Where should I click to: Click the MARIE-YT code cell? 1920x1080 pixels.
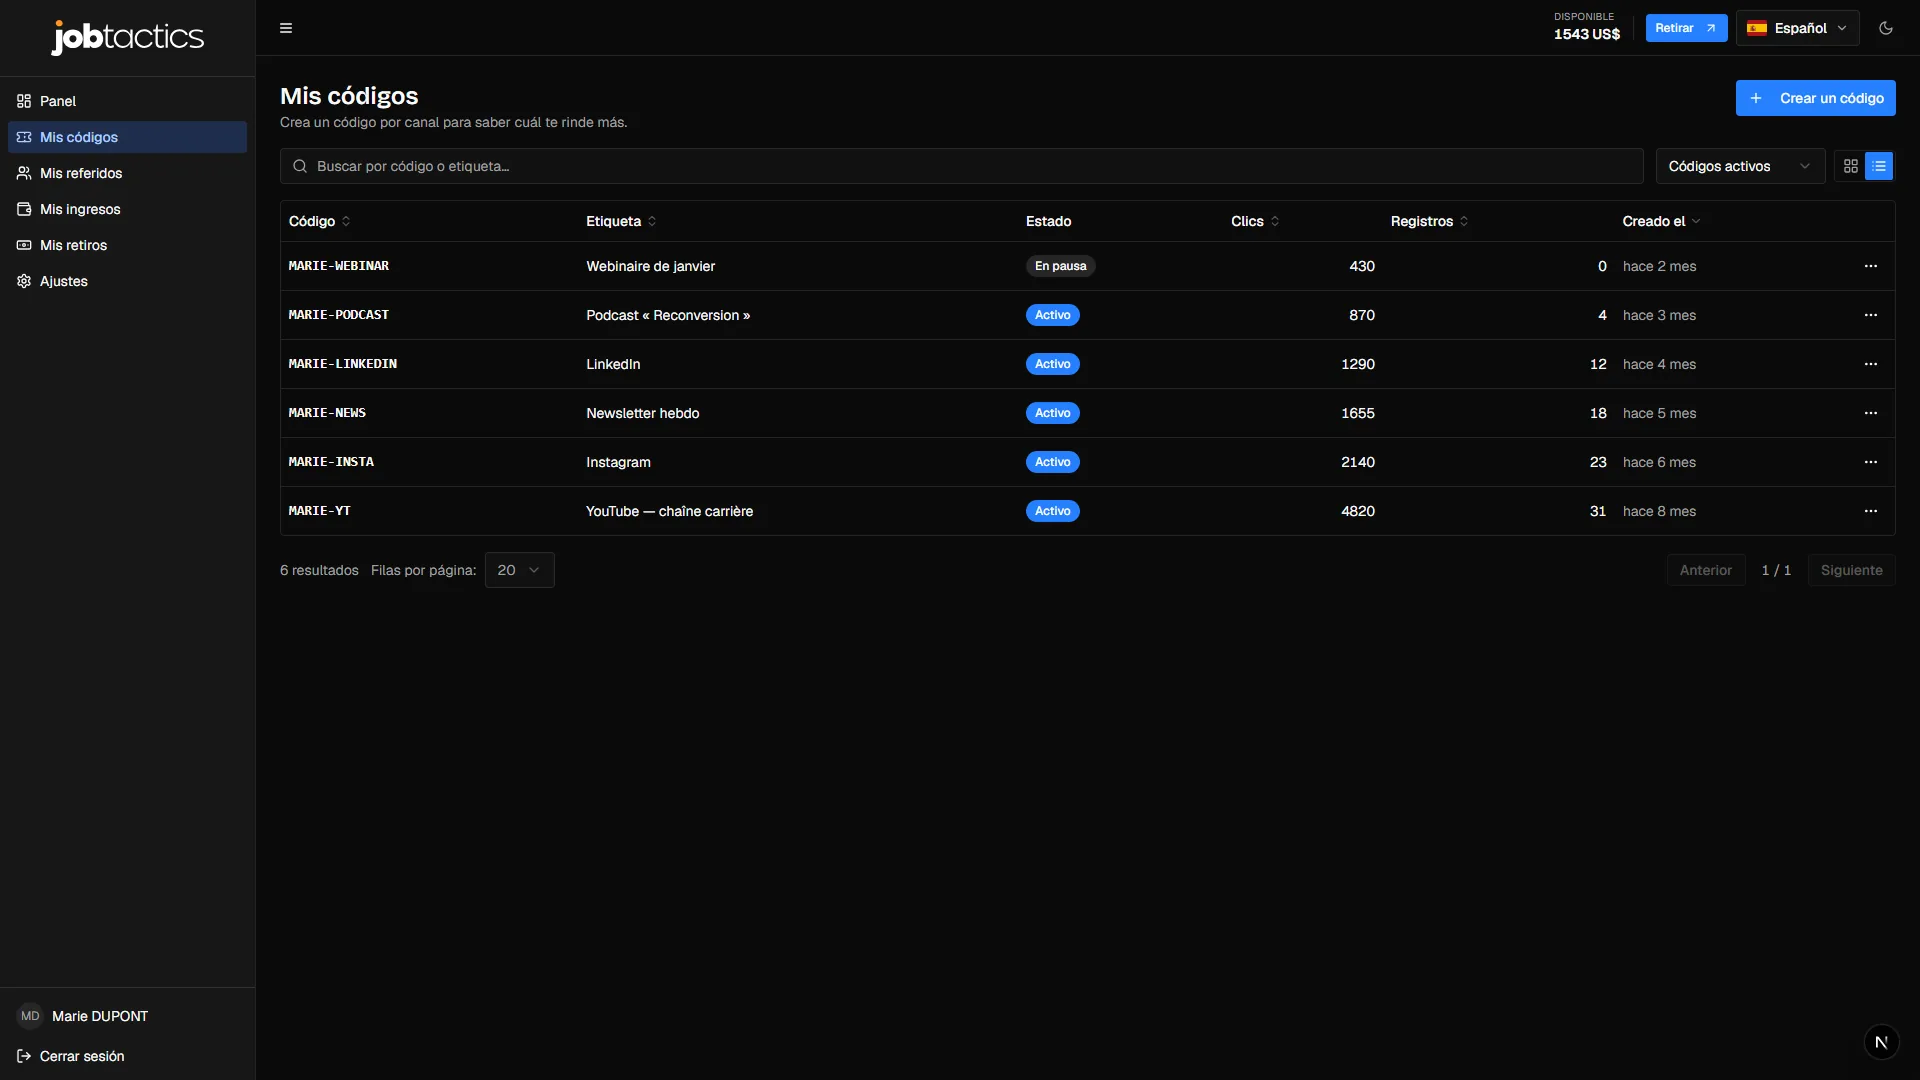point(320,511)
